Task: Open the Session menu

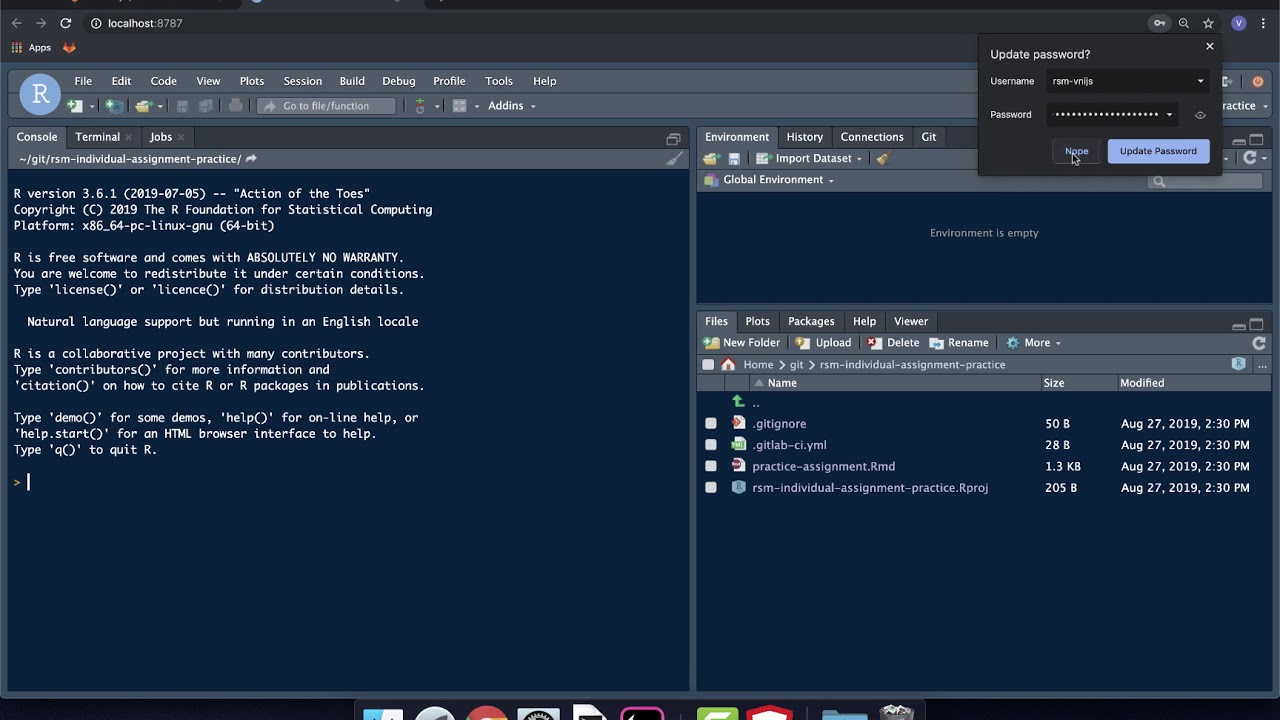Action: coord(302,81)
